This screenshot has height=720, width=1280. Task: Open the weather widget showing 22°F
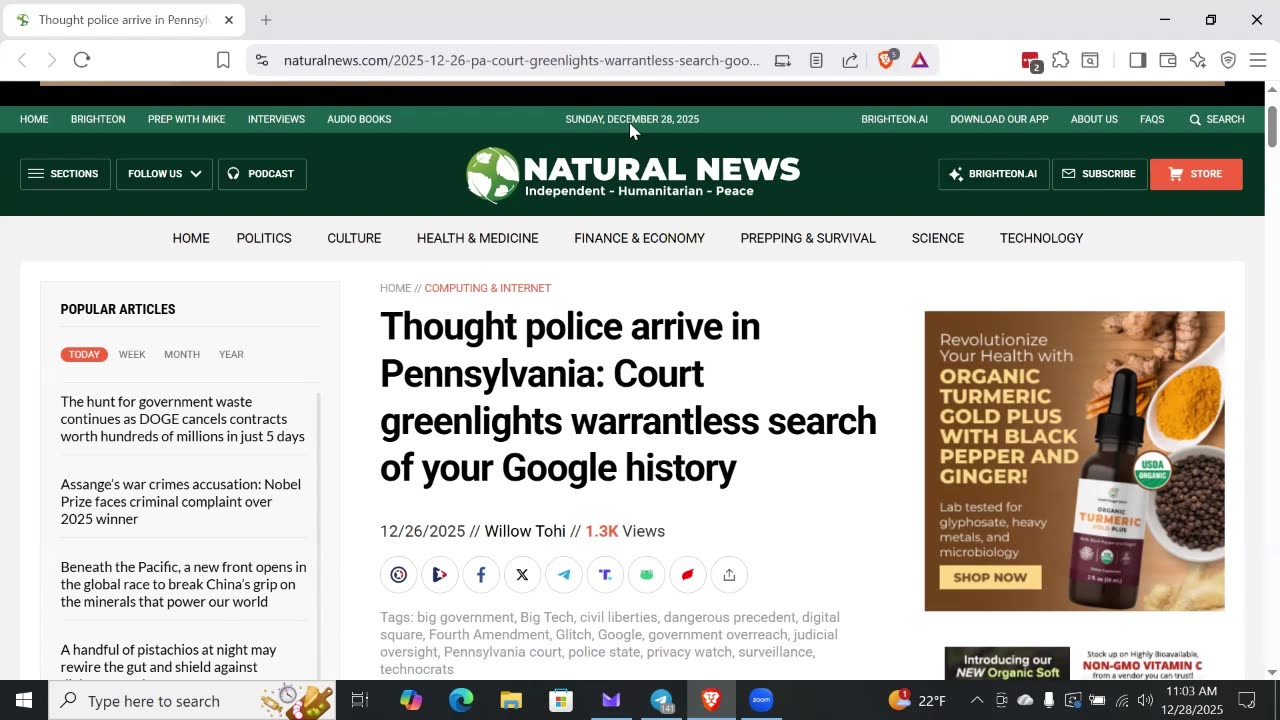click(917, 700)
